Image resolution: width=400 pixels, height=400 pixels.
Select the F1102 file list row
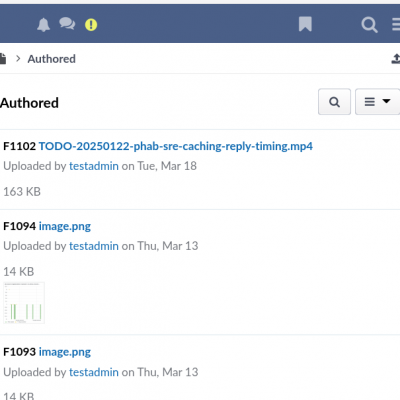(x=200, y=169)
